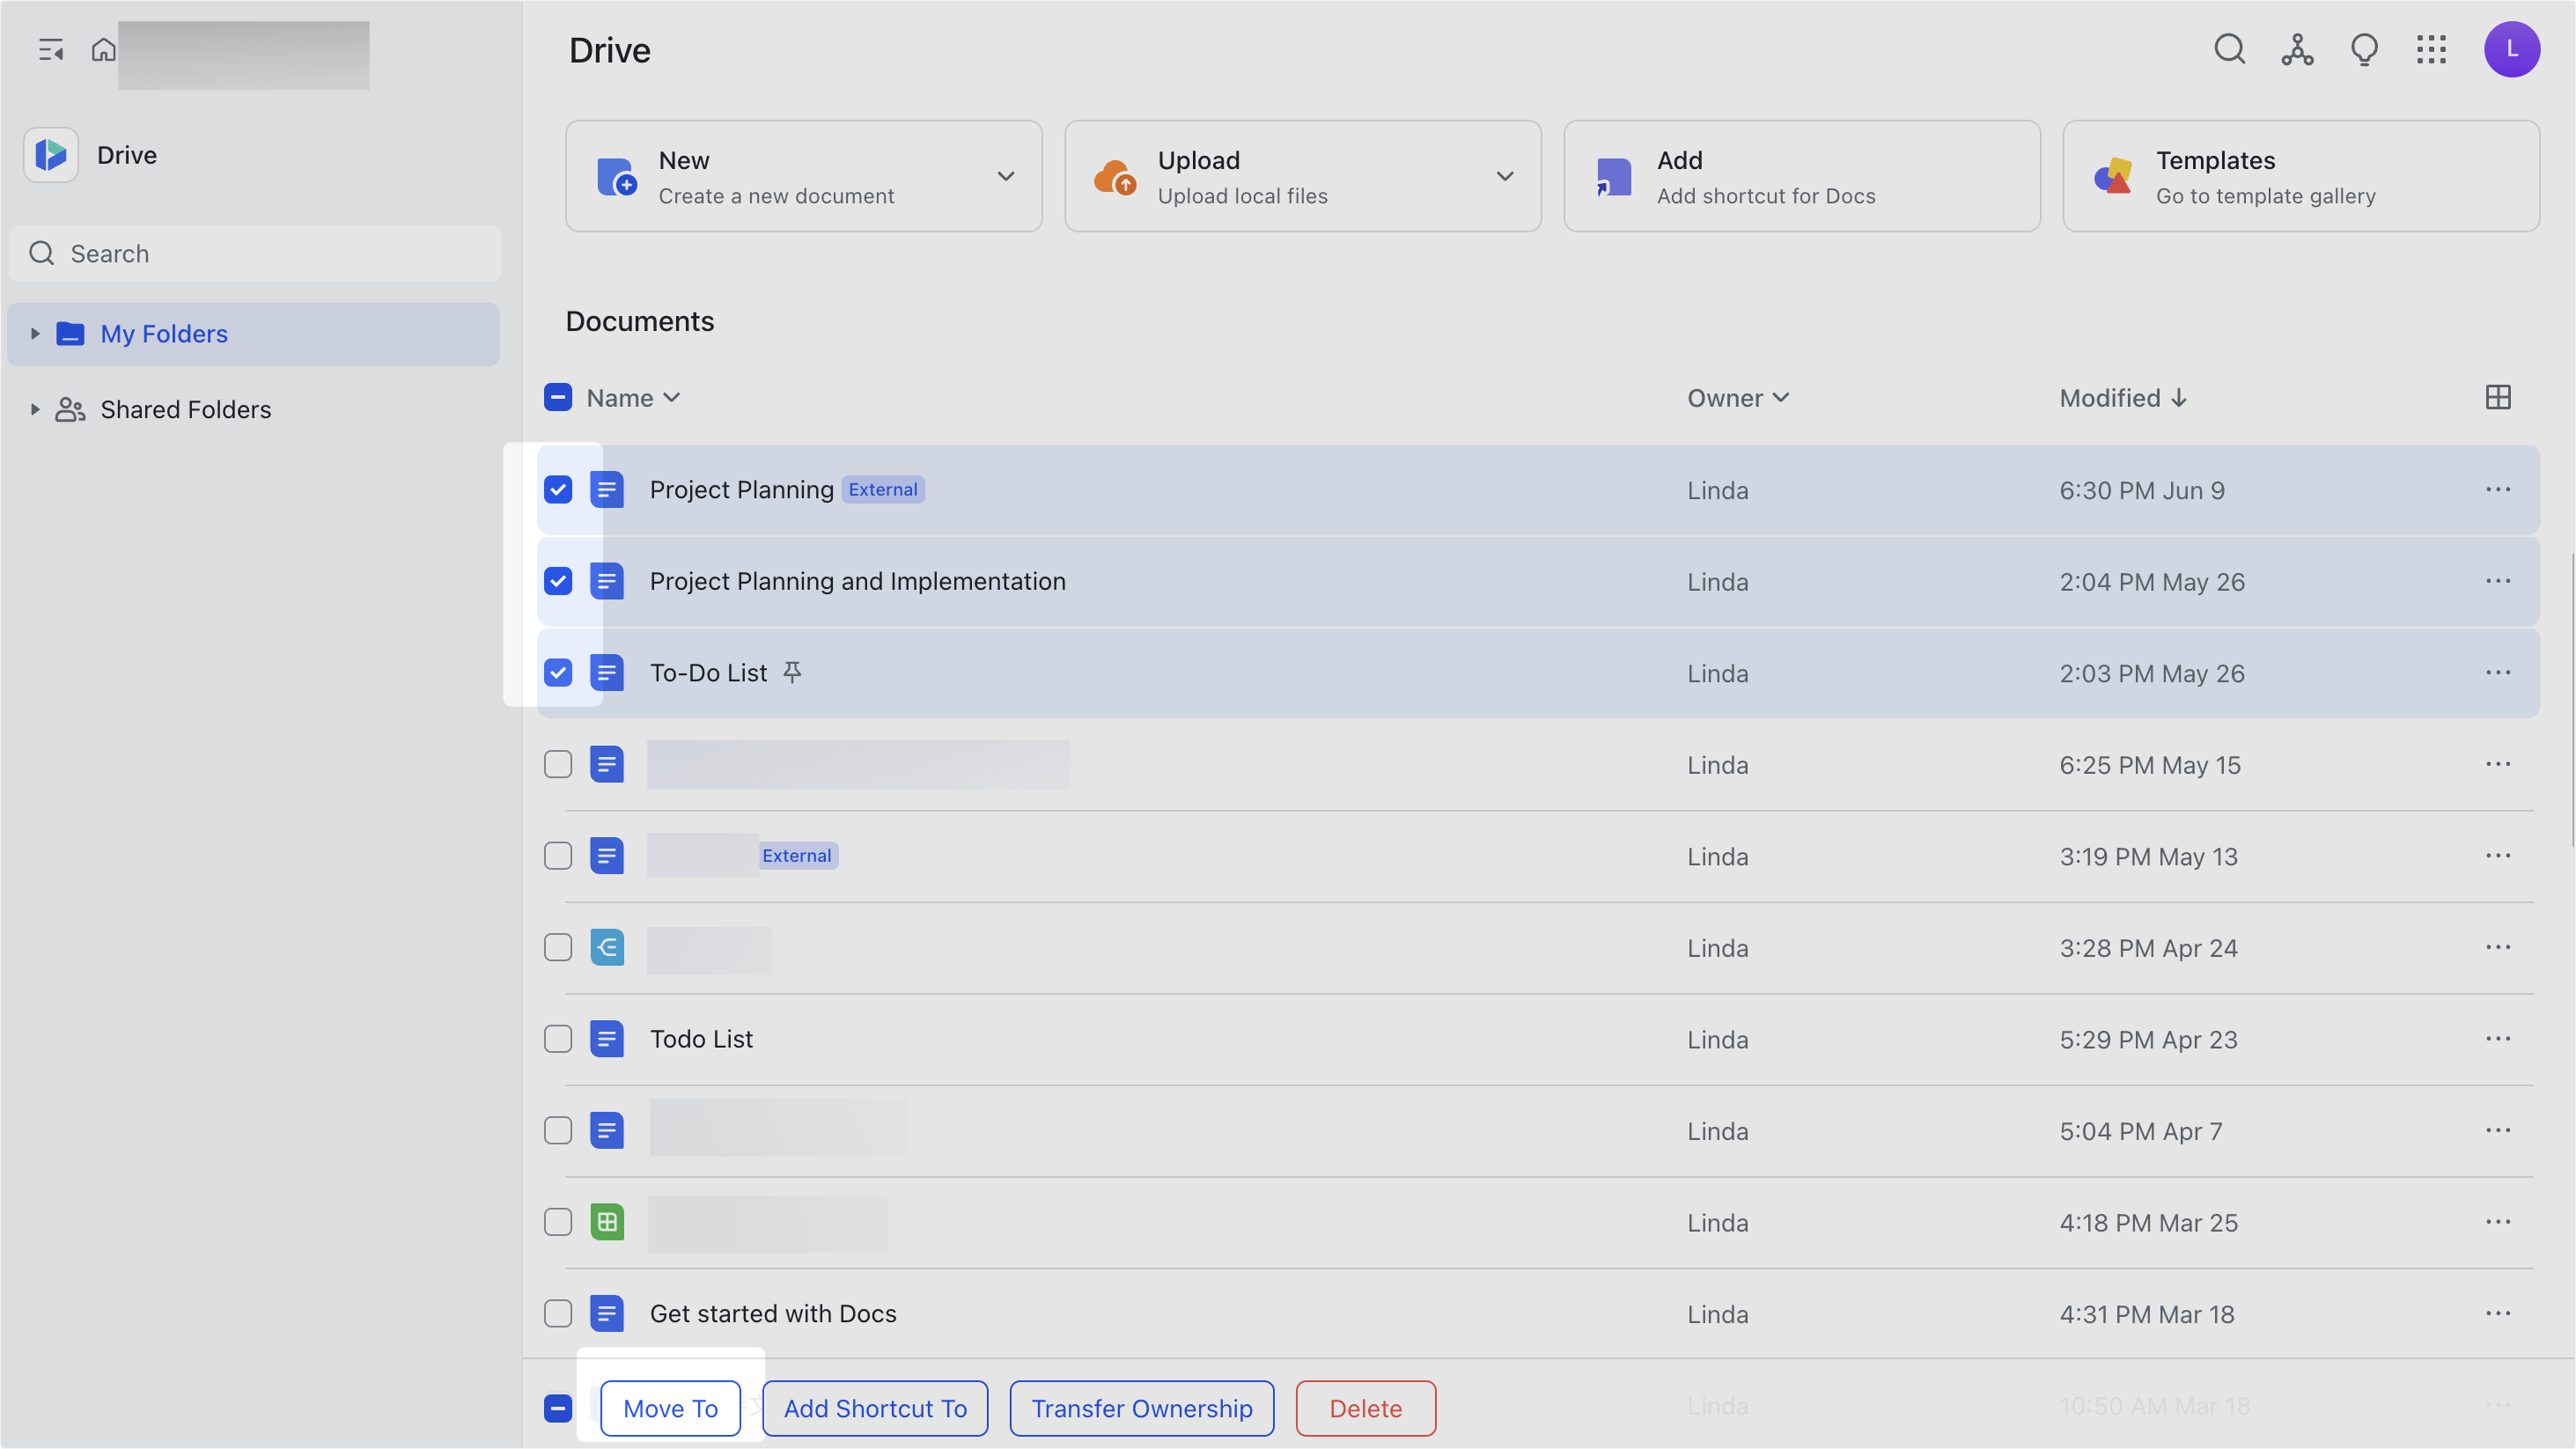Image resolution: width=2576 pixels, height=1449 pixels.
Task: Click the sidebar Search field
Action: click(x=255, y=253)
